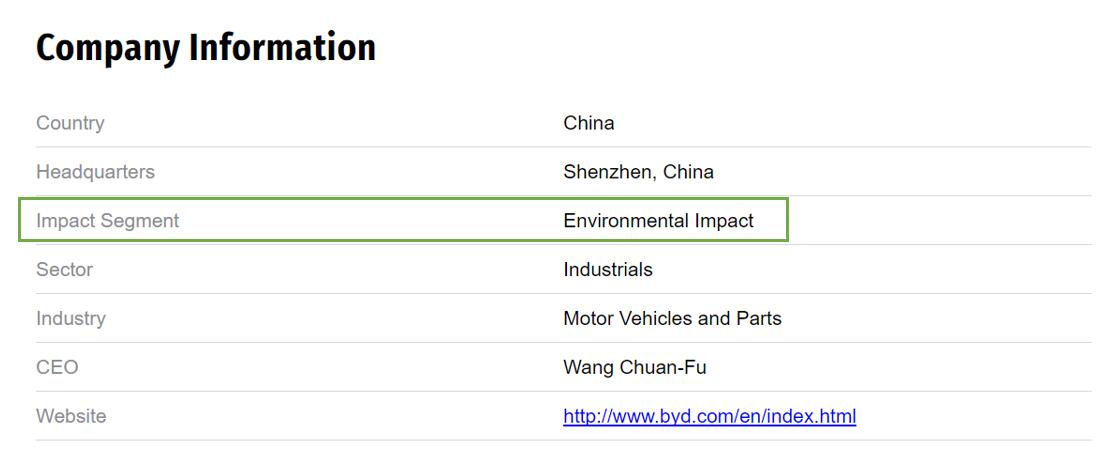Click the word "Parts" in Industry row
Viewport: 1113px width, 456px height.
(x=758, y=319)
